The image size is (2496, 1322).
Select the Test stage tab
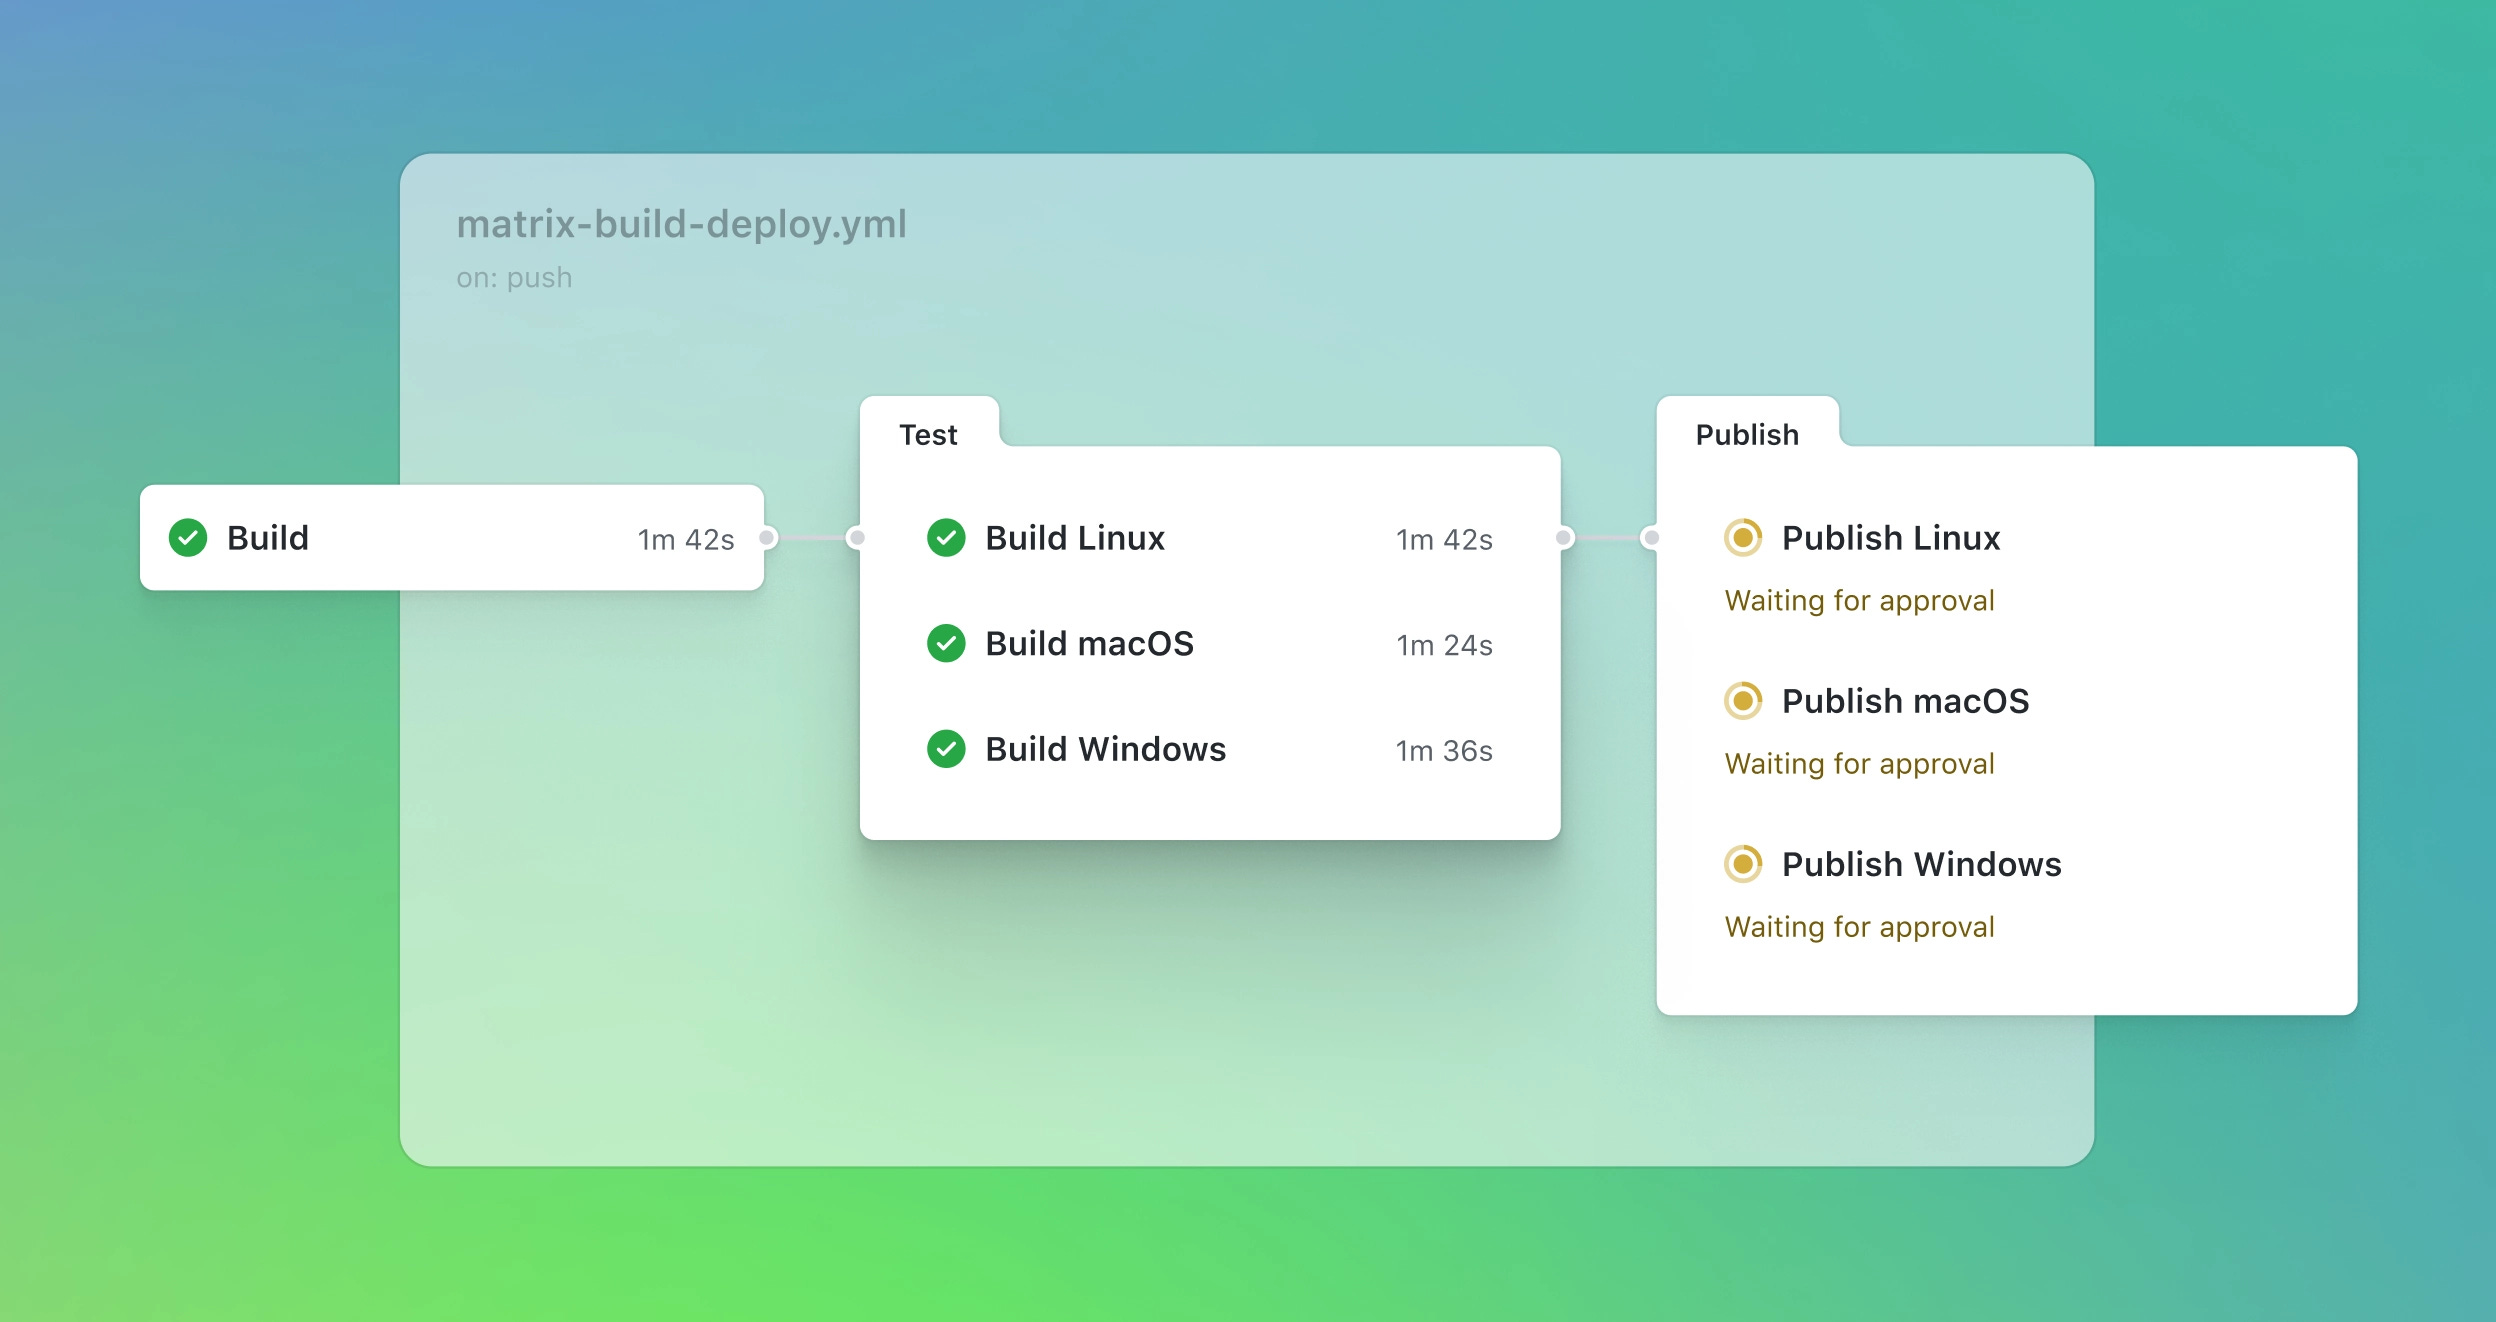pyautogui.click(x=928, y=435)
